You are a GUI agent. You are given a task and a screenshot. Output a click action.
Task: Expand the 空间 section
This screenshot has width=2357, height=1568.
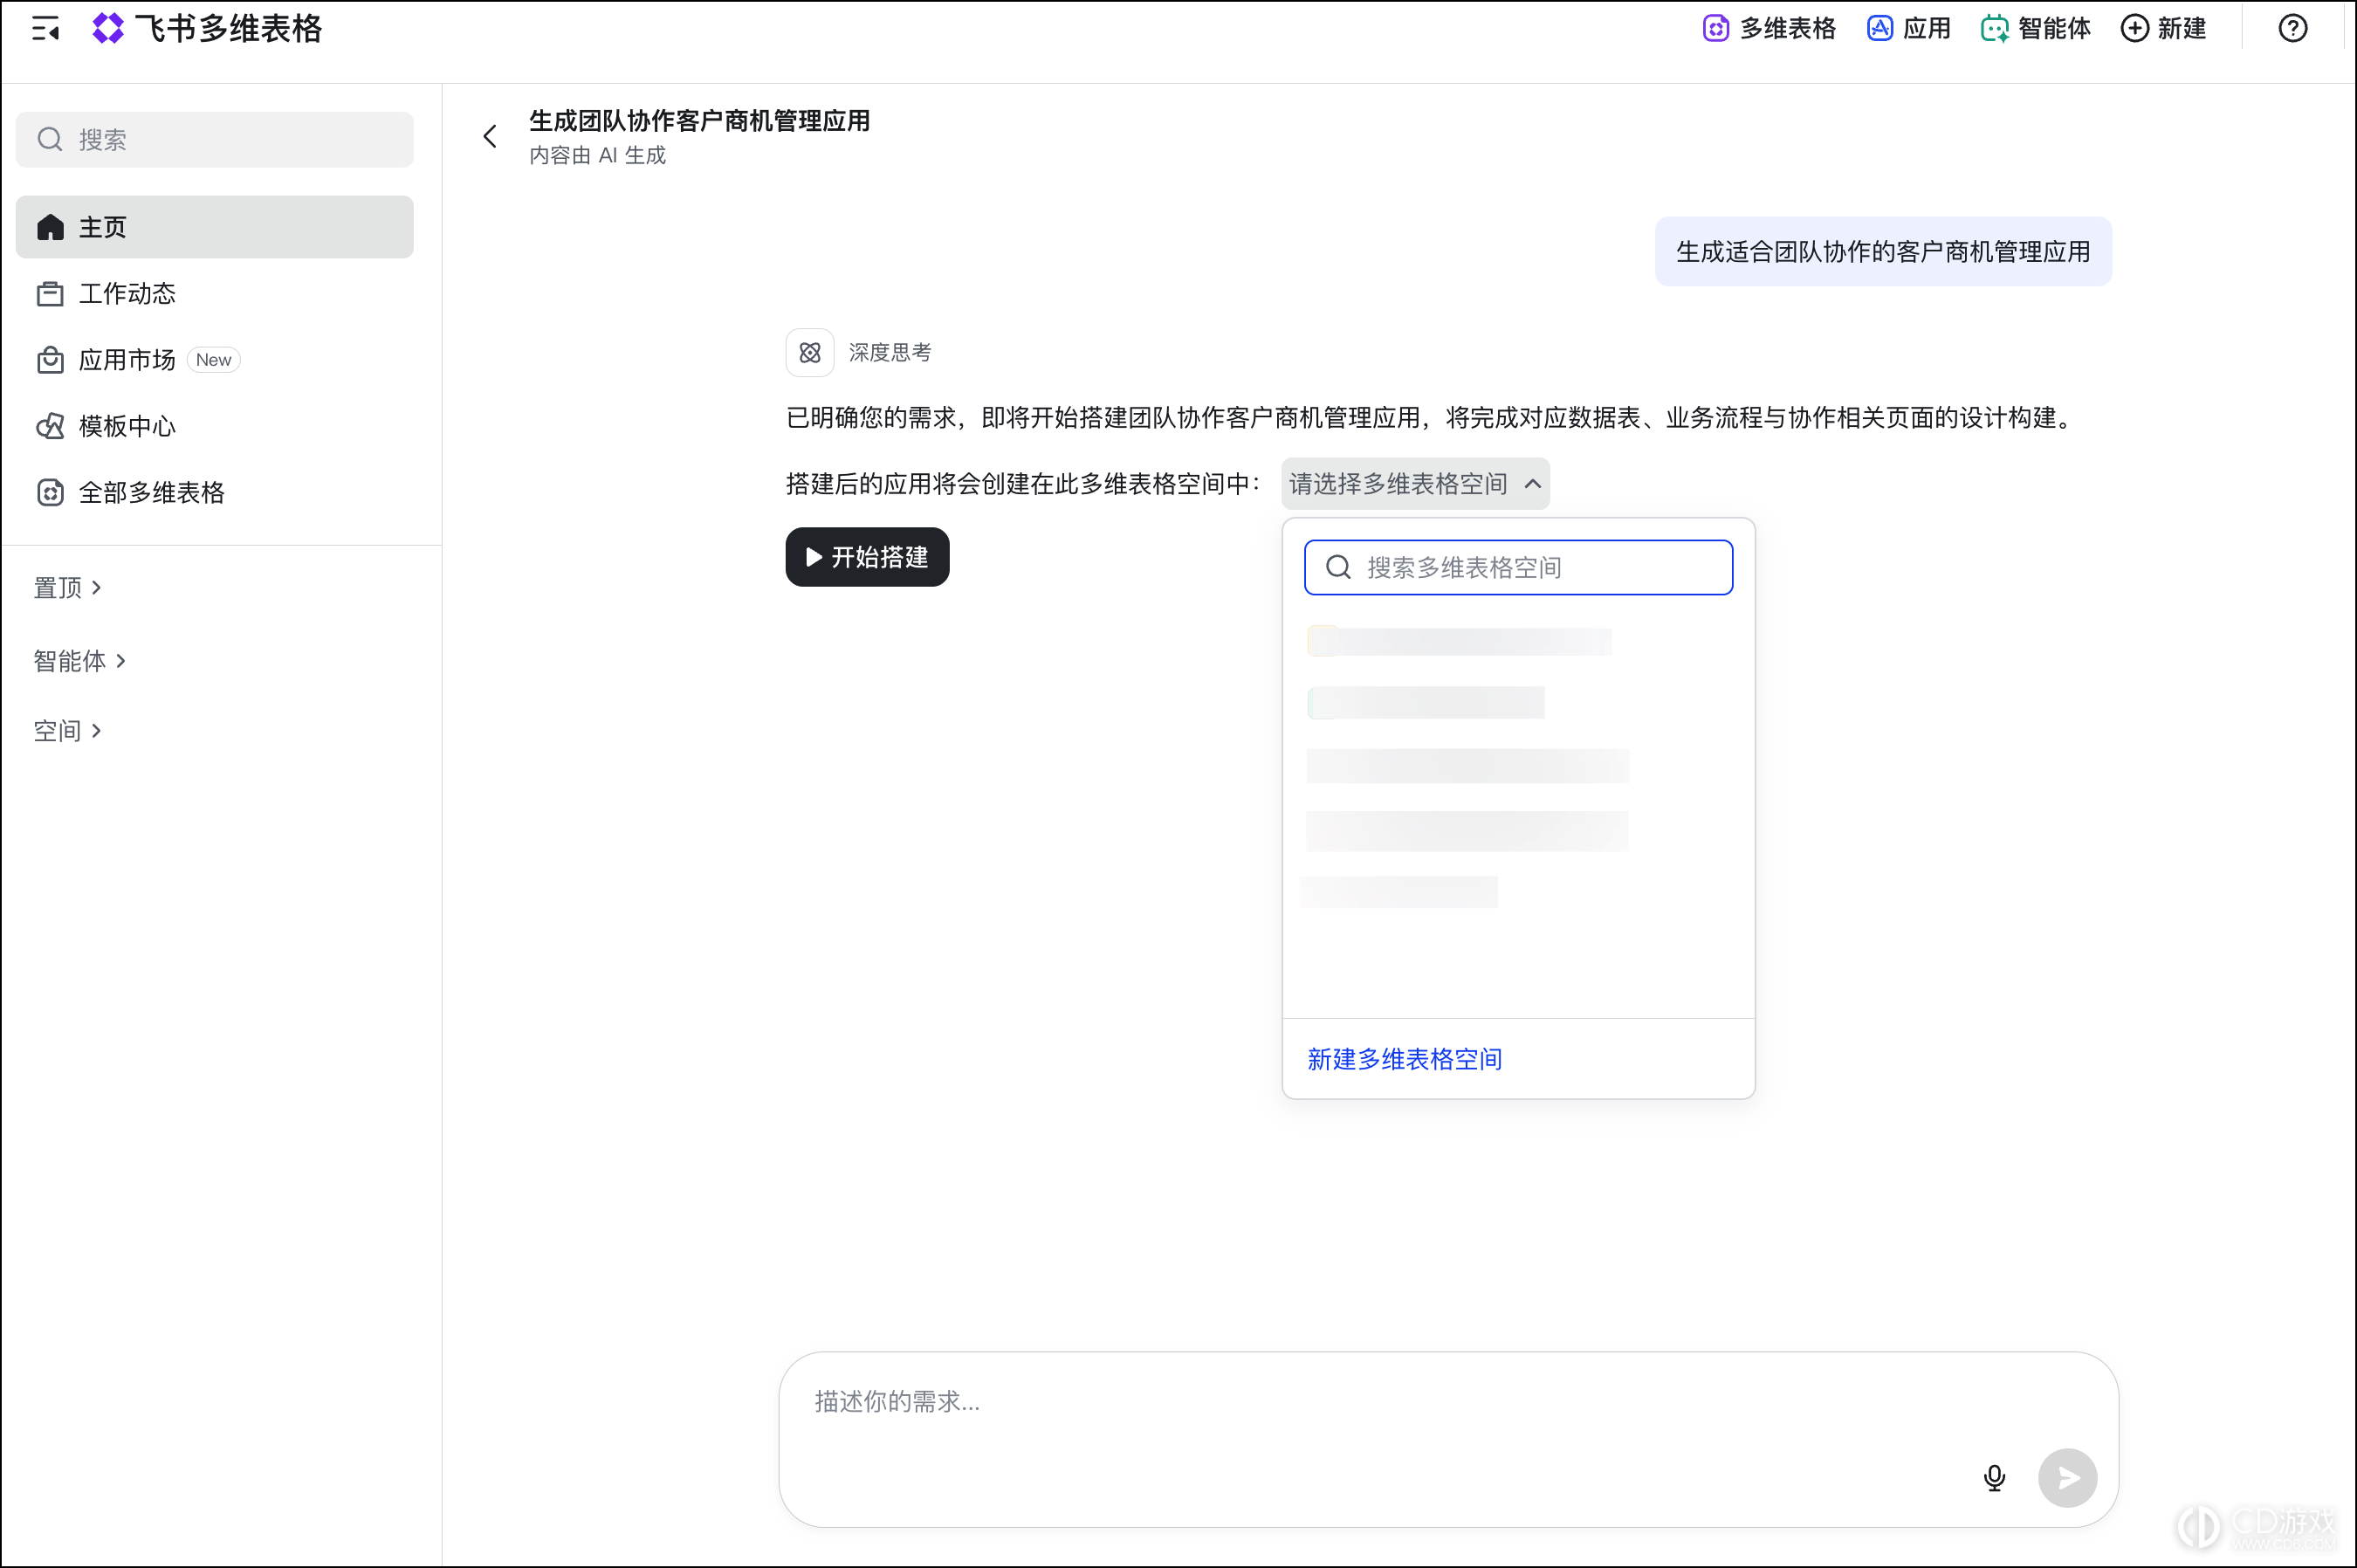(67, 731)
